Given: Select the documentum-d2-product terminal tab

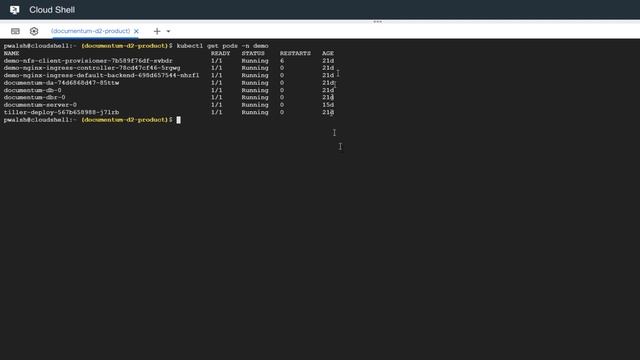Looking at the screenshot, I should (x=91, y=31).
